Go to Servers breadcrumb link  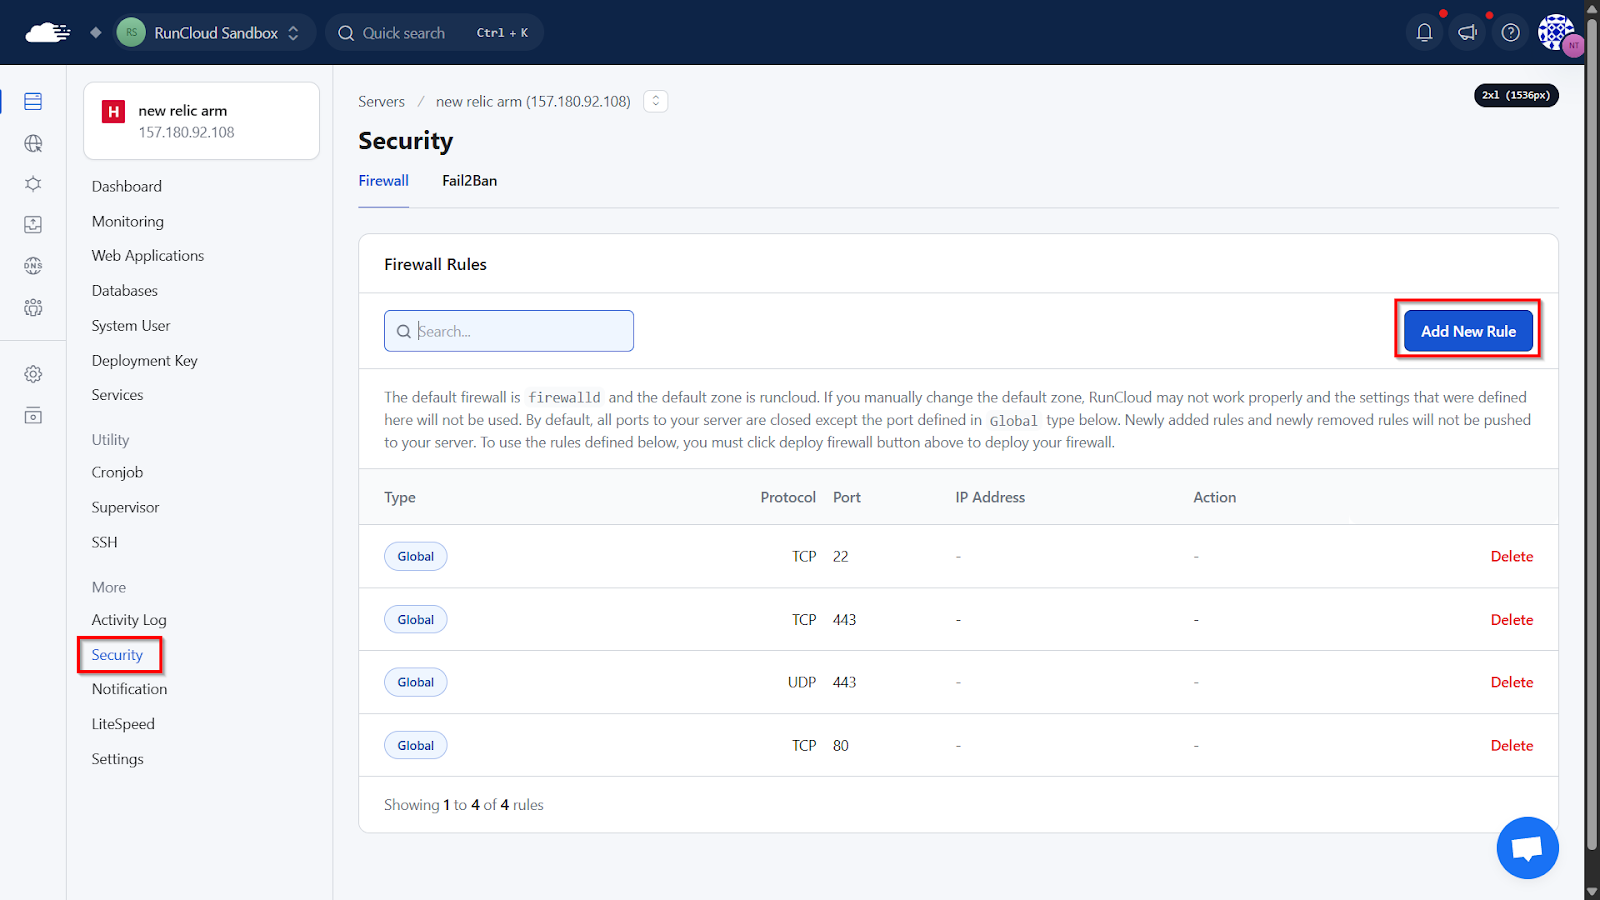pos(381,101)
